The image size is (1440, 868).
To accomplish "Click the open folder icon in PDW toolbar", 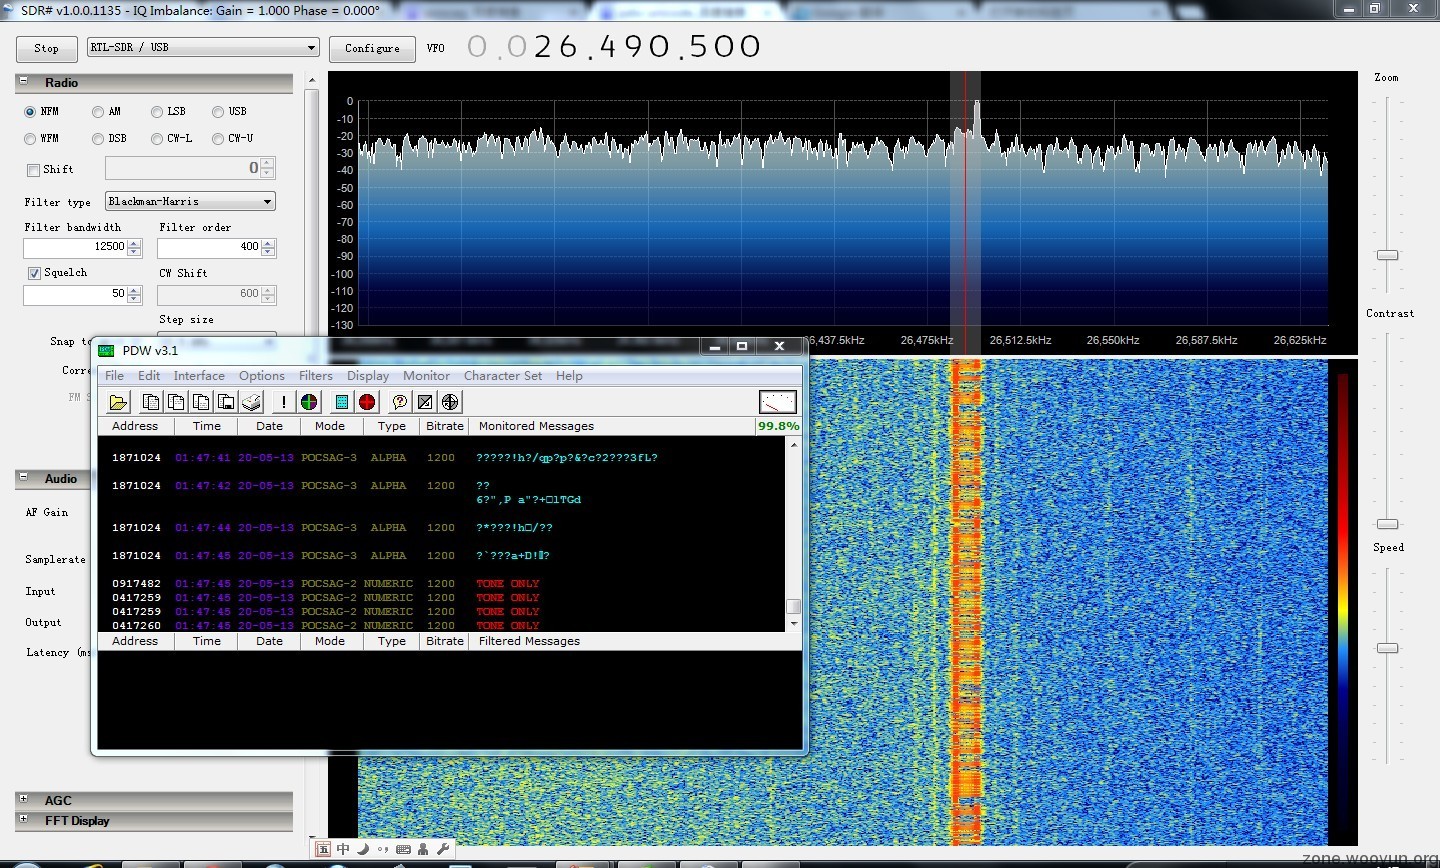I will 118,402.
